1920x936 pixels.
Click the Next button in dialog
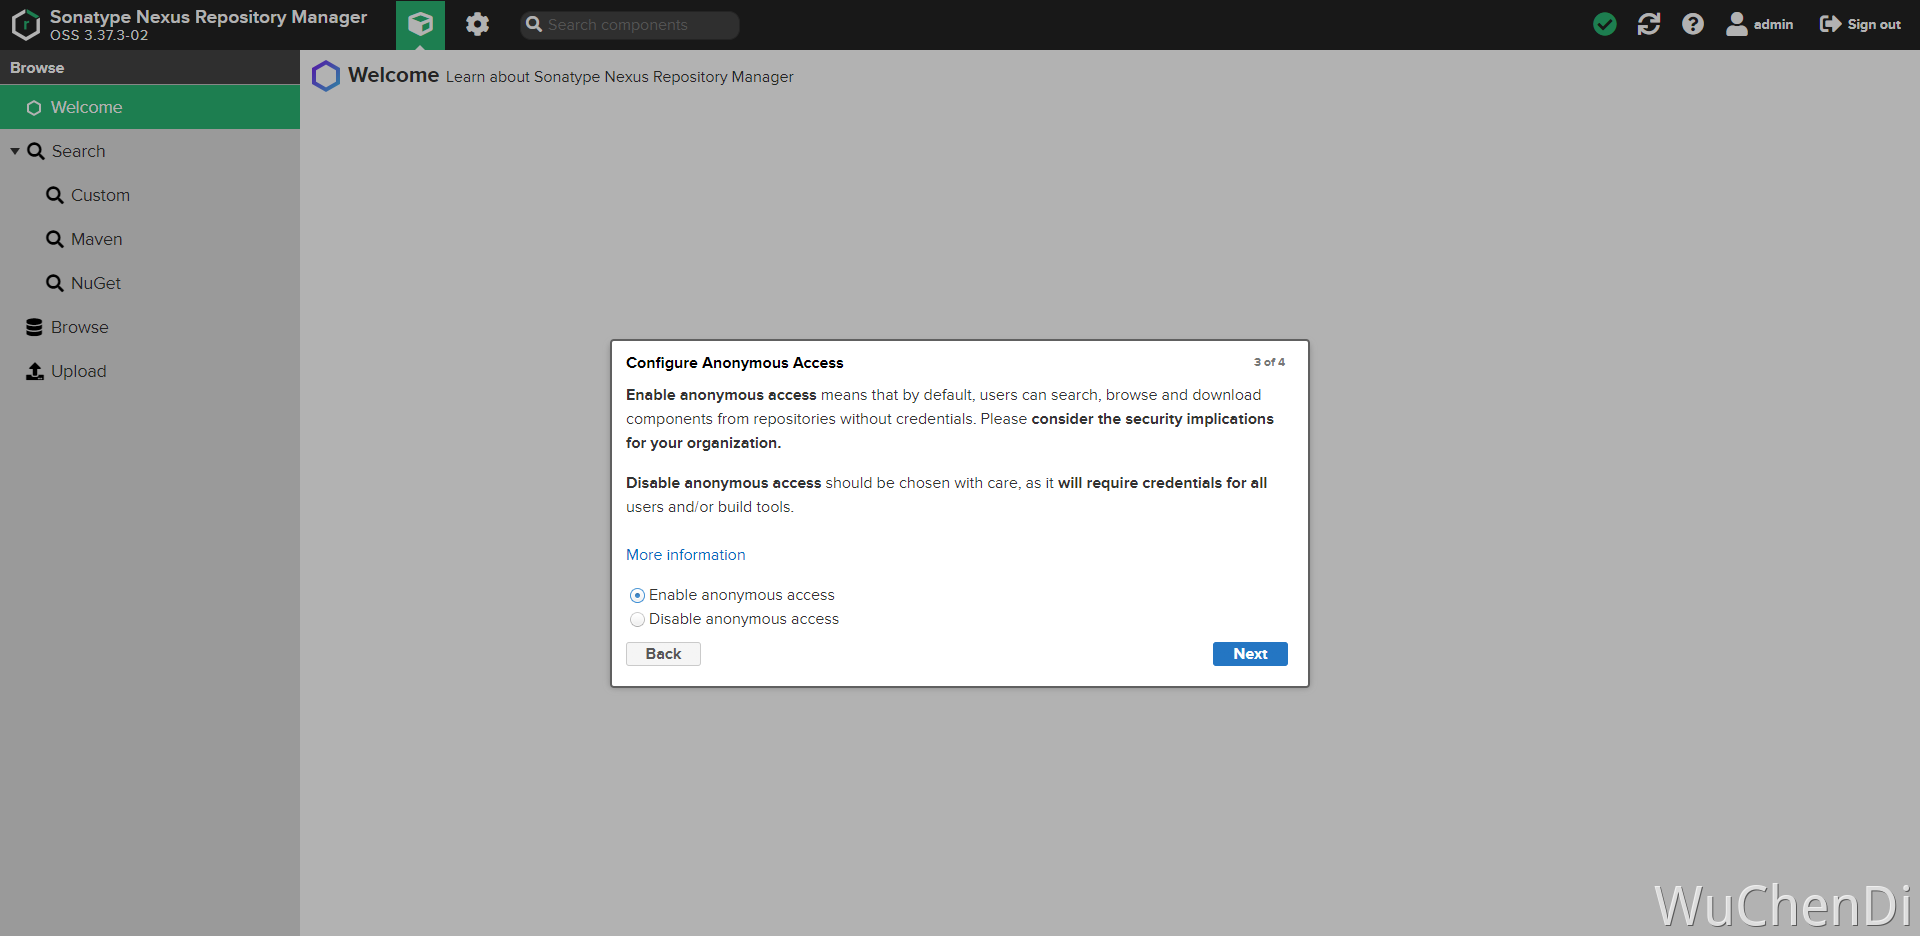1250,654
